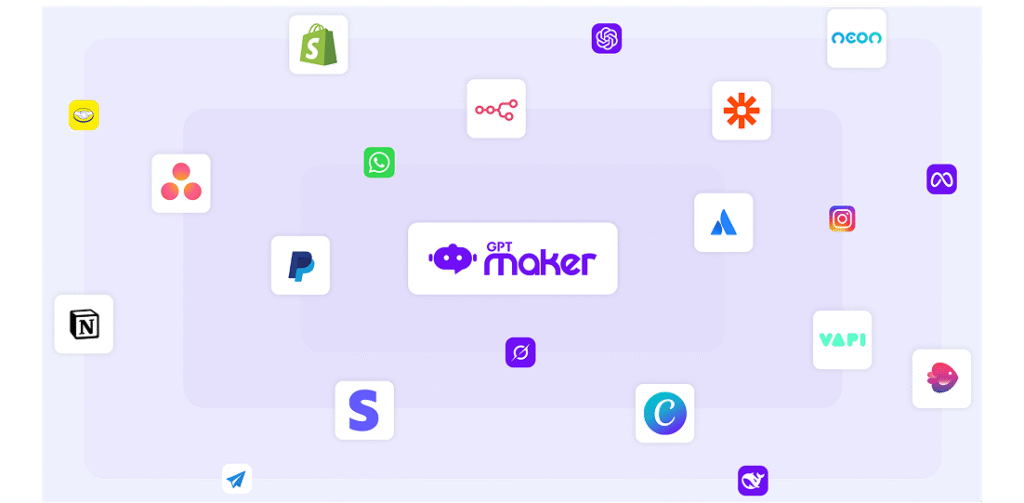The image size is (1024, 503).
Task: Open the VAPI integration tile
Action: (842, 340)
